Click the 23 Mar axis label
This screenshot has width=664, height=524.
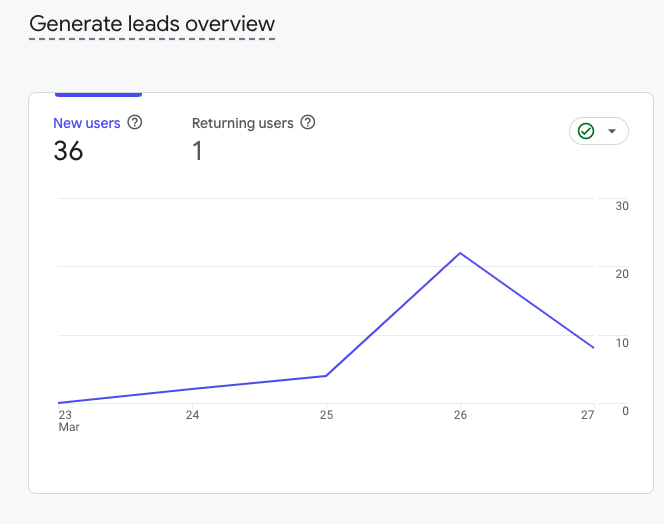pos(69,421)
